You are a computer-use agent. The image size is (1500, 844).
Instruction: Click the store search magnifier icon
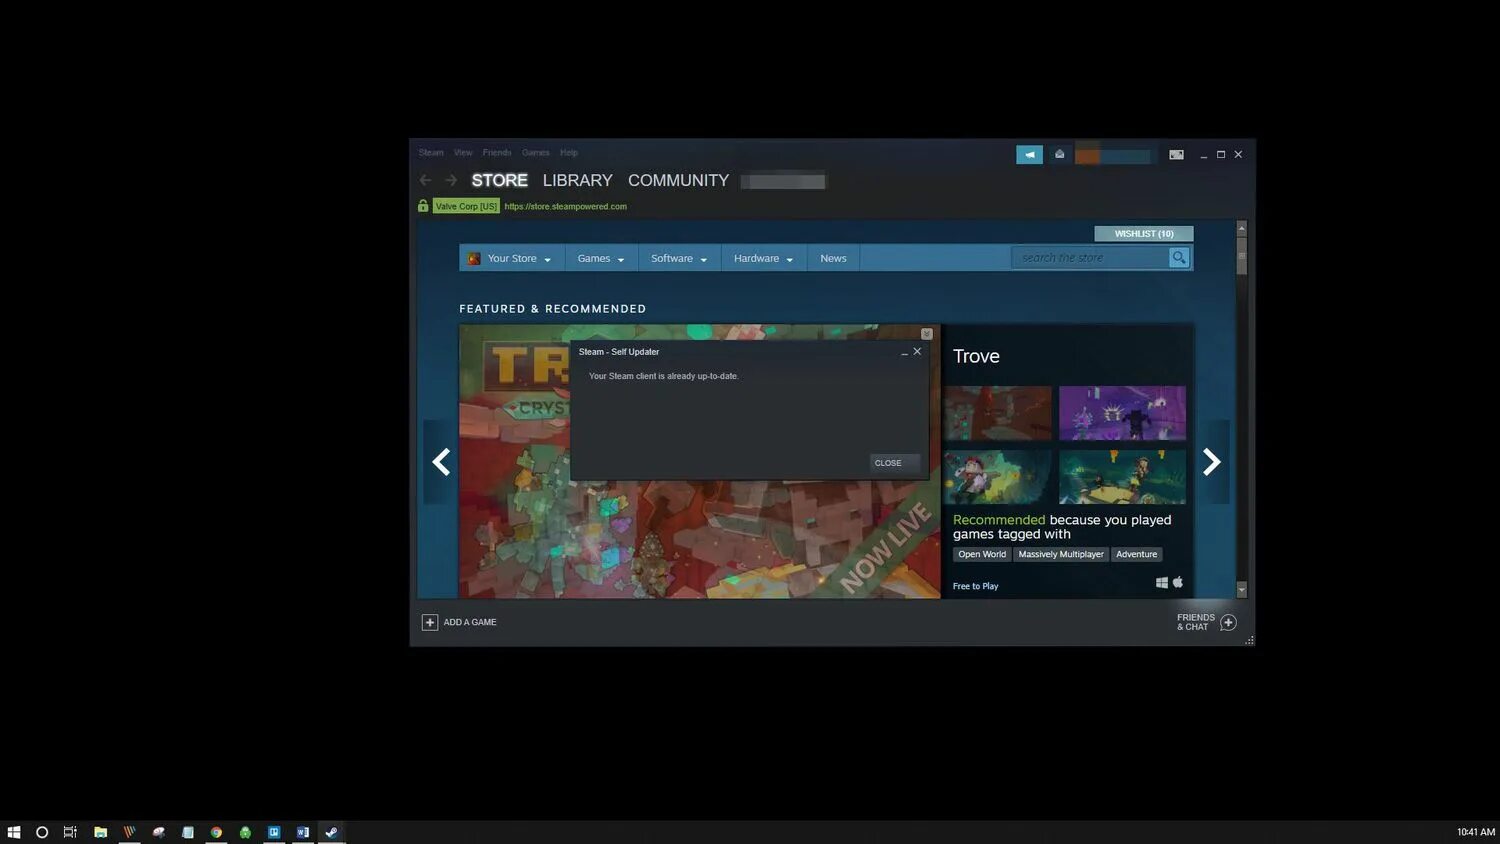[x=1179, y=258]
